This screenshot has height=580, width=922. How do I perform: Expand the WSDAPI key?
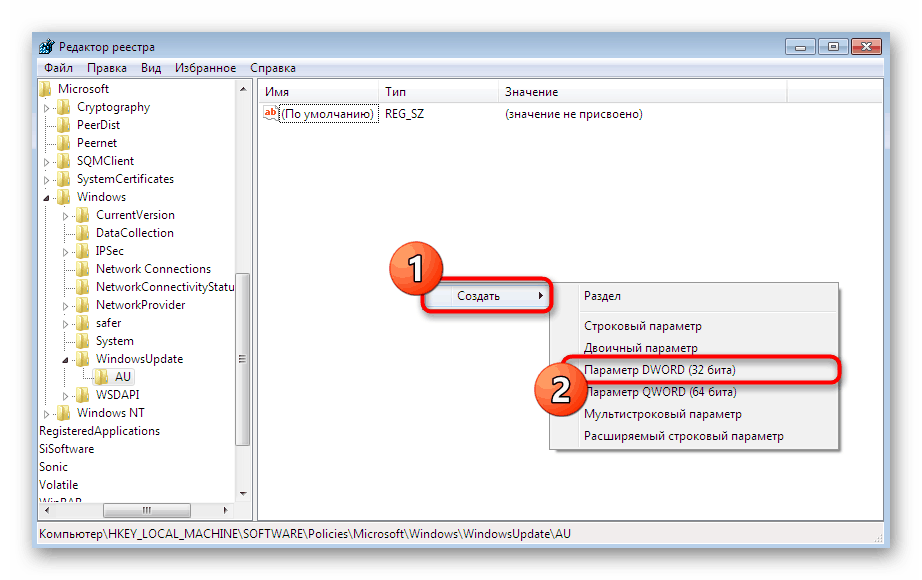65,396
